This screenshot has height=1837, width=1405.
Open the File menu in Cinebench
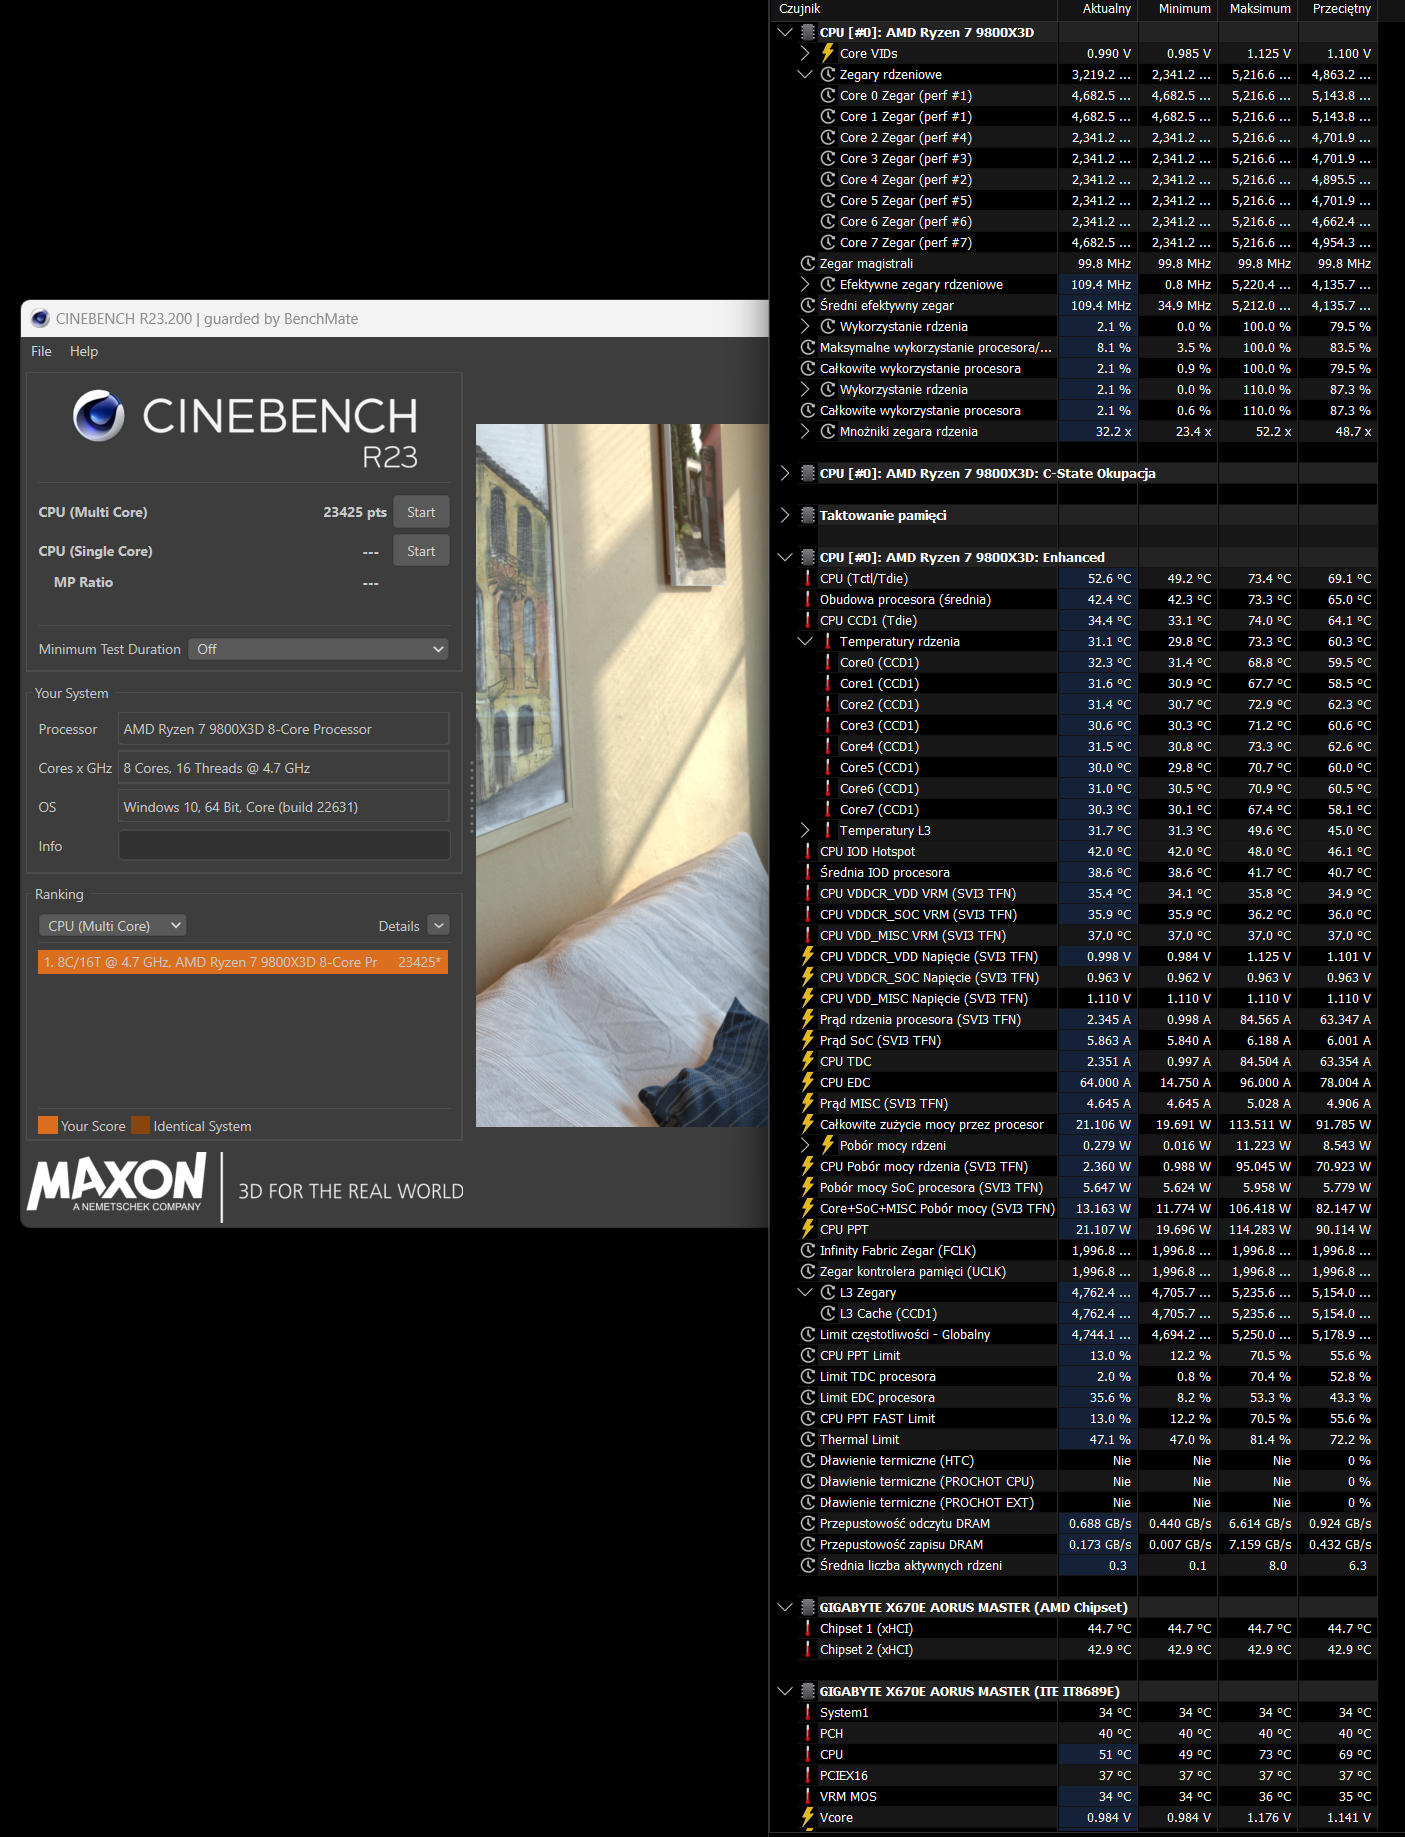tap(41, 351)
